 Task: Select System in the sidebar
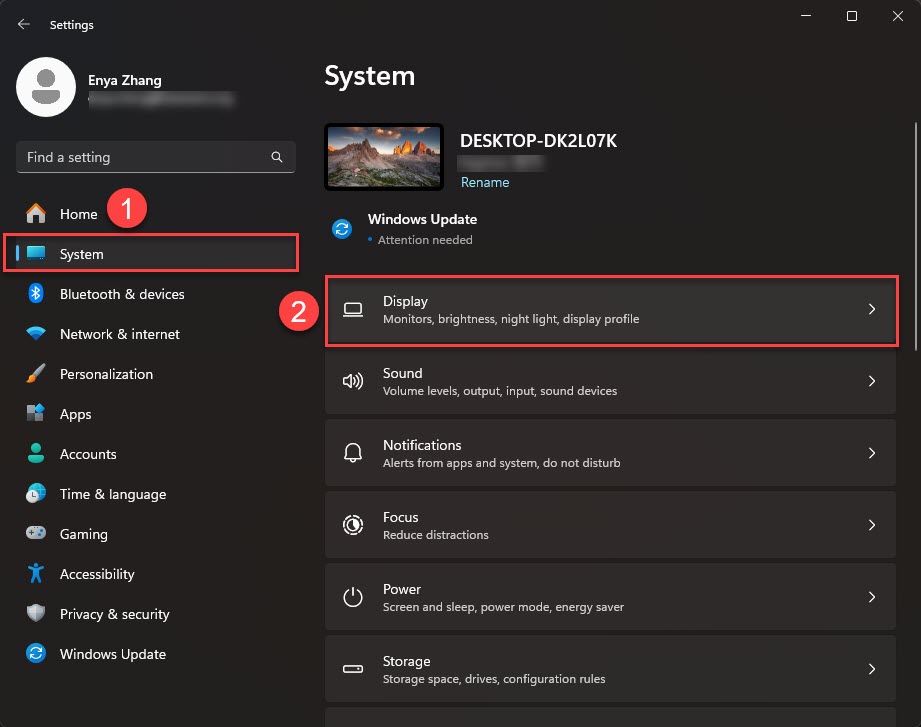click(x=83, y=254)
